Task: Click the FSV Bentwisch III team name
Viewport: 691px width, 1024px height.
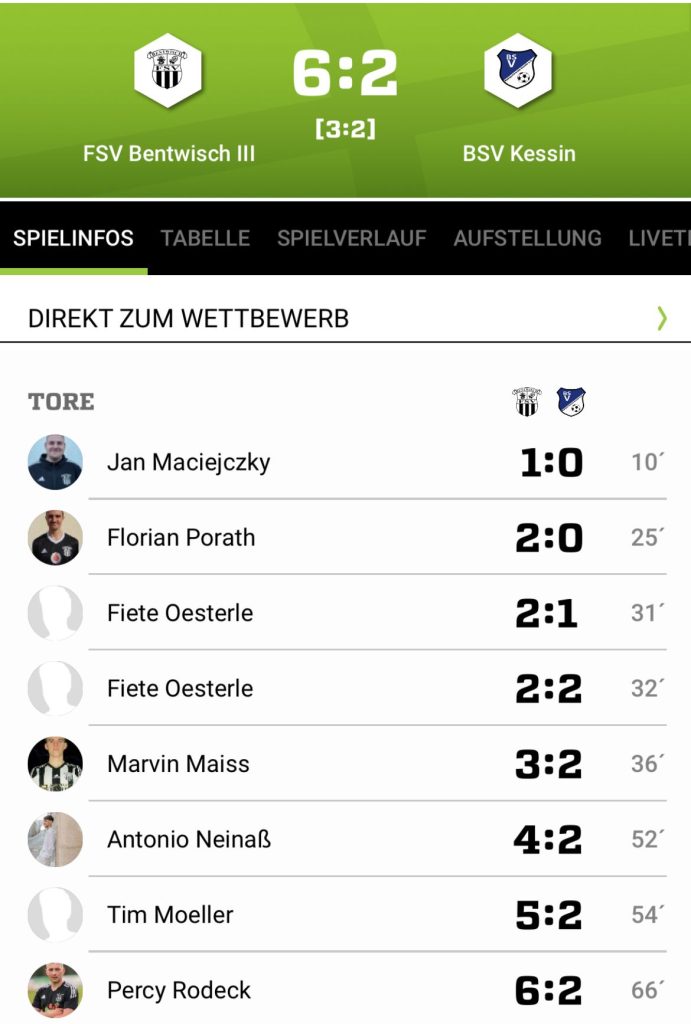Action: (x=169, y=154)
